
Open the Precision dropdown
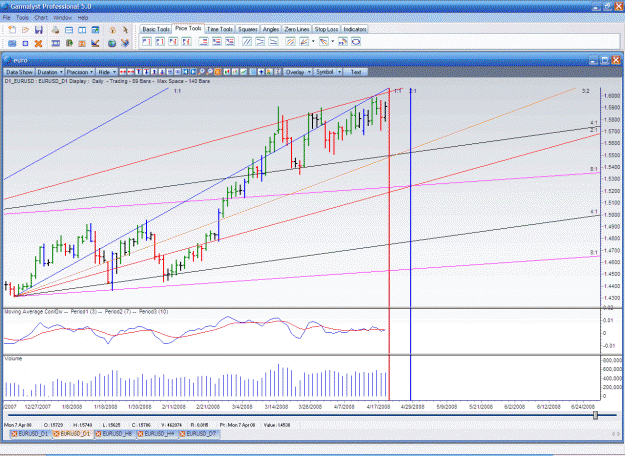(x=80, y=72)
